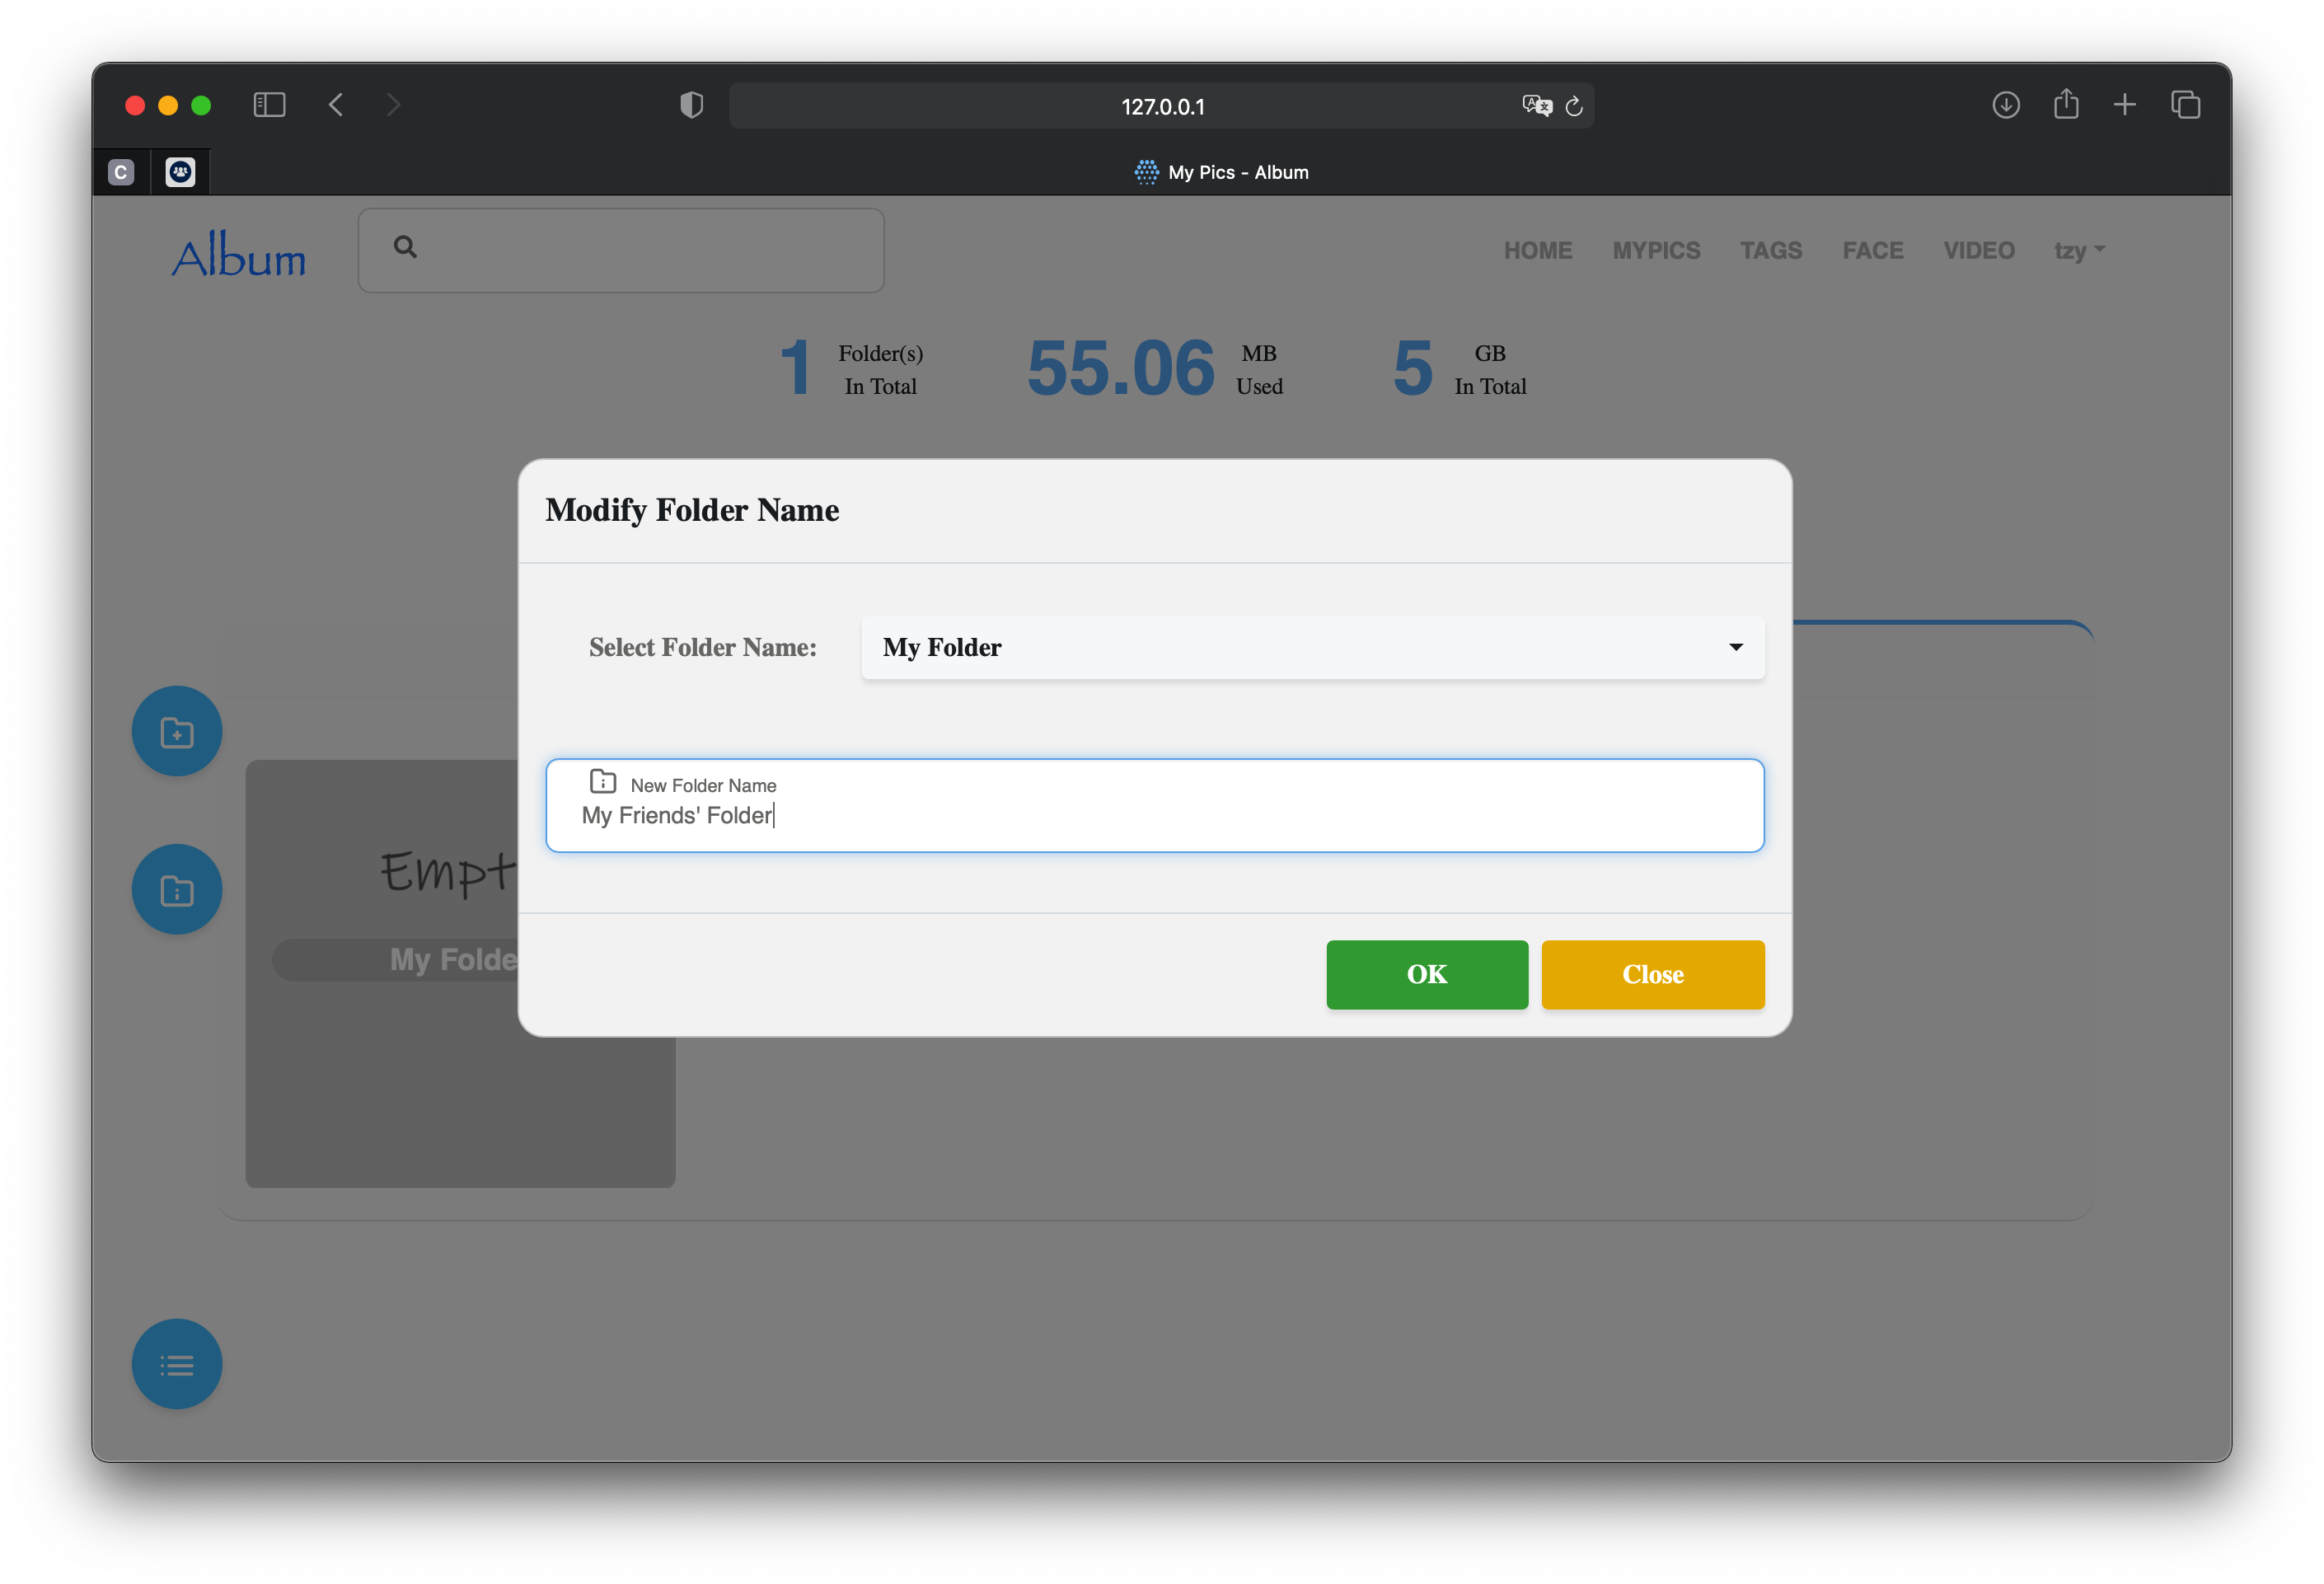
Task: Minimize the Safari window with the yellow button
Action: (x=168, y=105)
